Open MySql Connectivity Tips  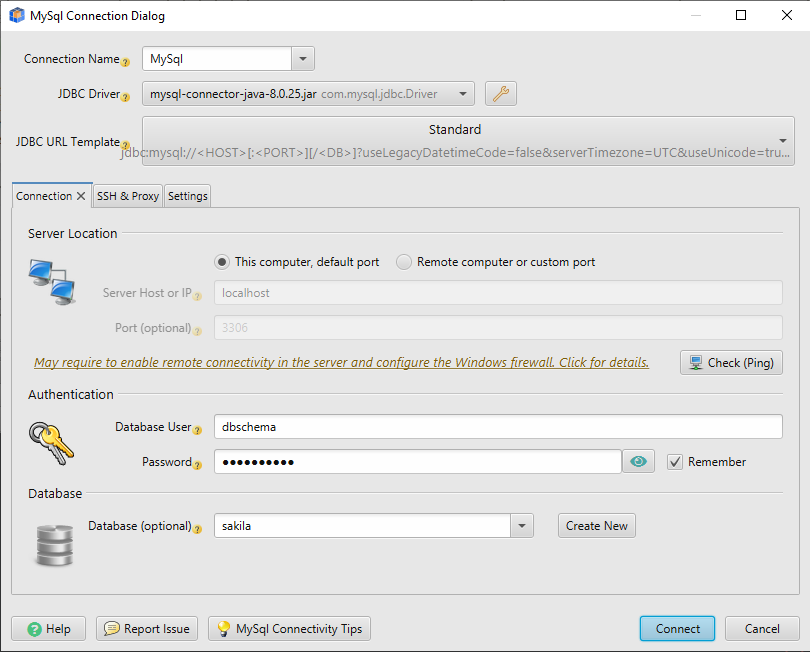pyautogui.click(x=289, y=629)
